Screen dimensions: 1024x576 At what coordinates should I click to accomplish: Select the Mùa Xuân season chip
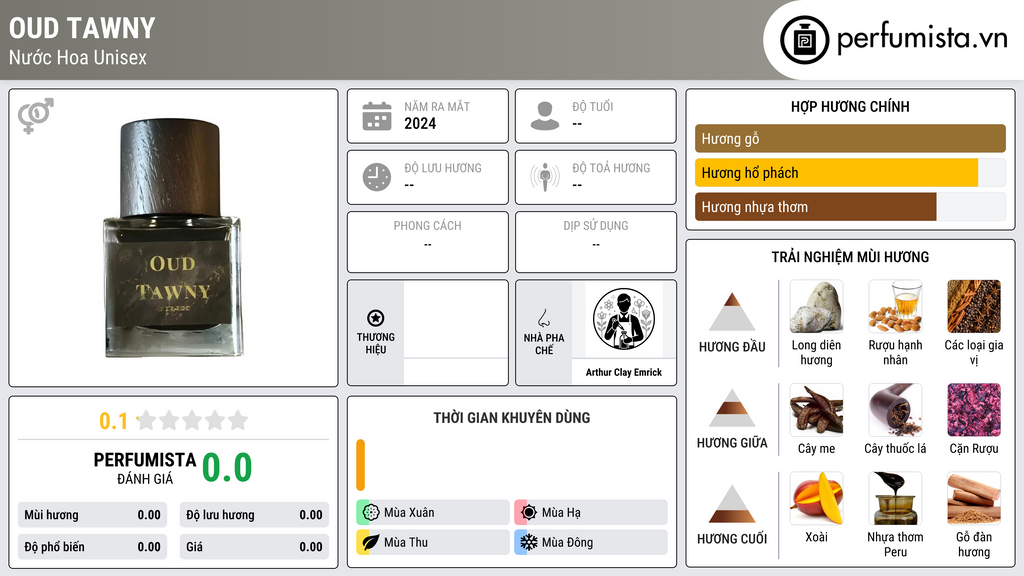click(433, 513)
